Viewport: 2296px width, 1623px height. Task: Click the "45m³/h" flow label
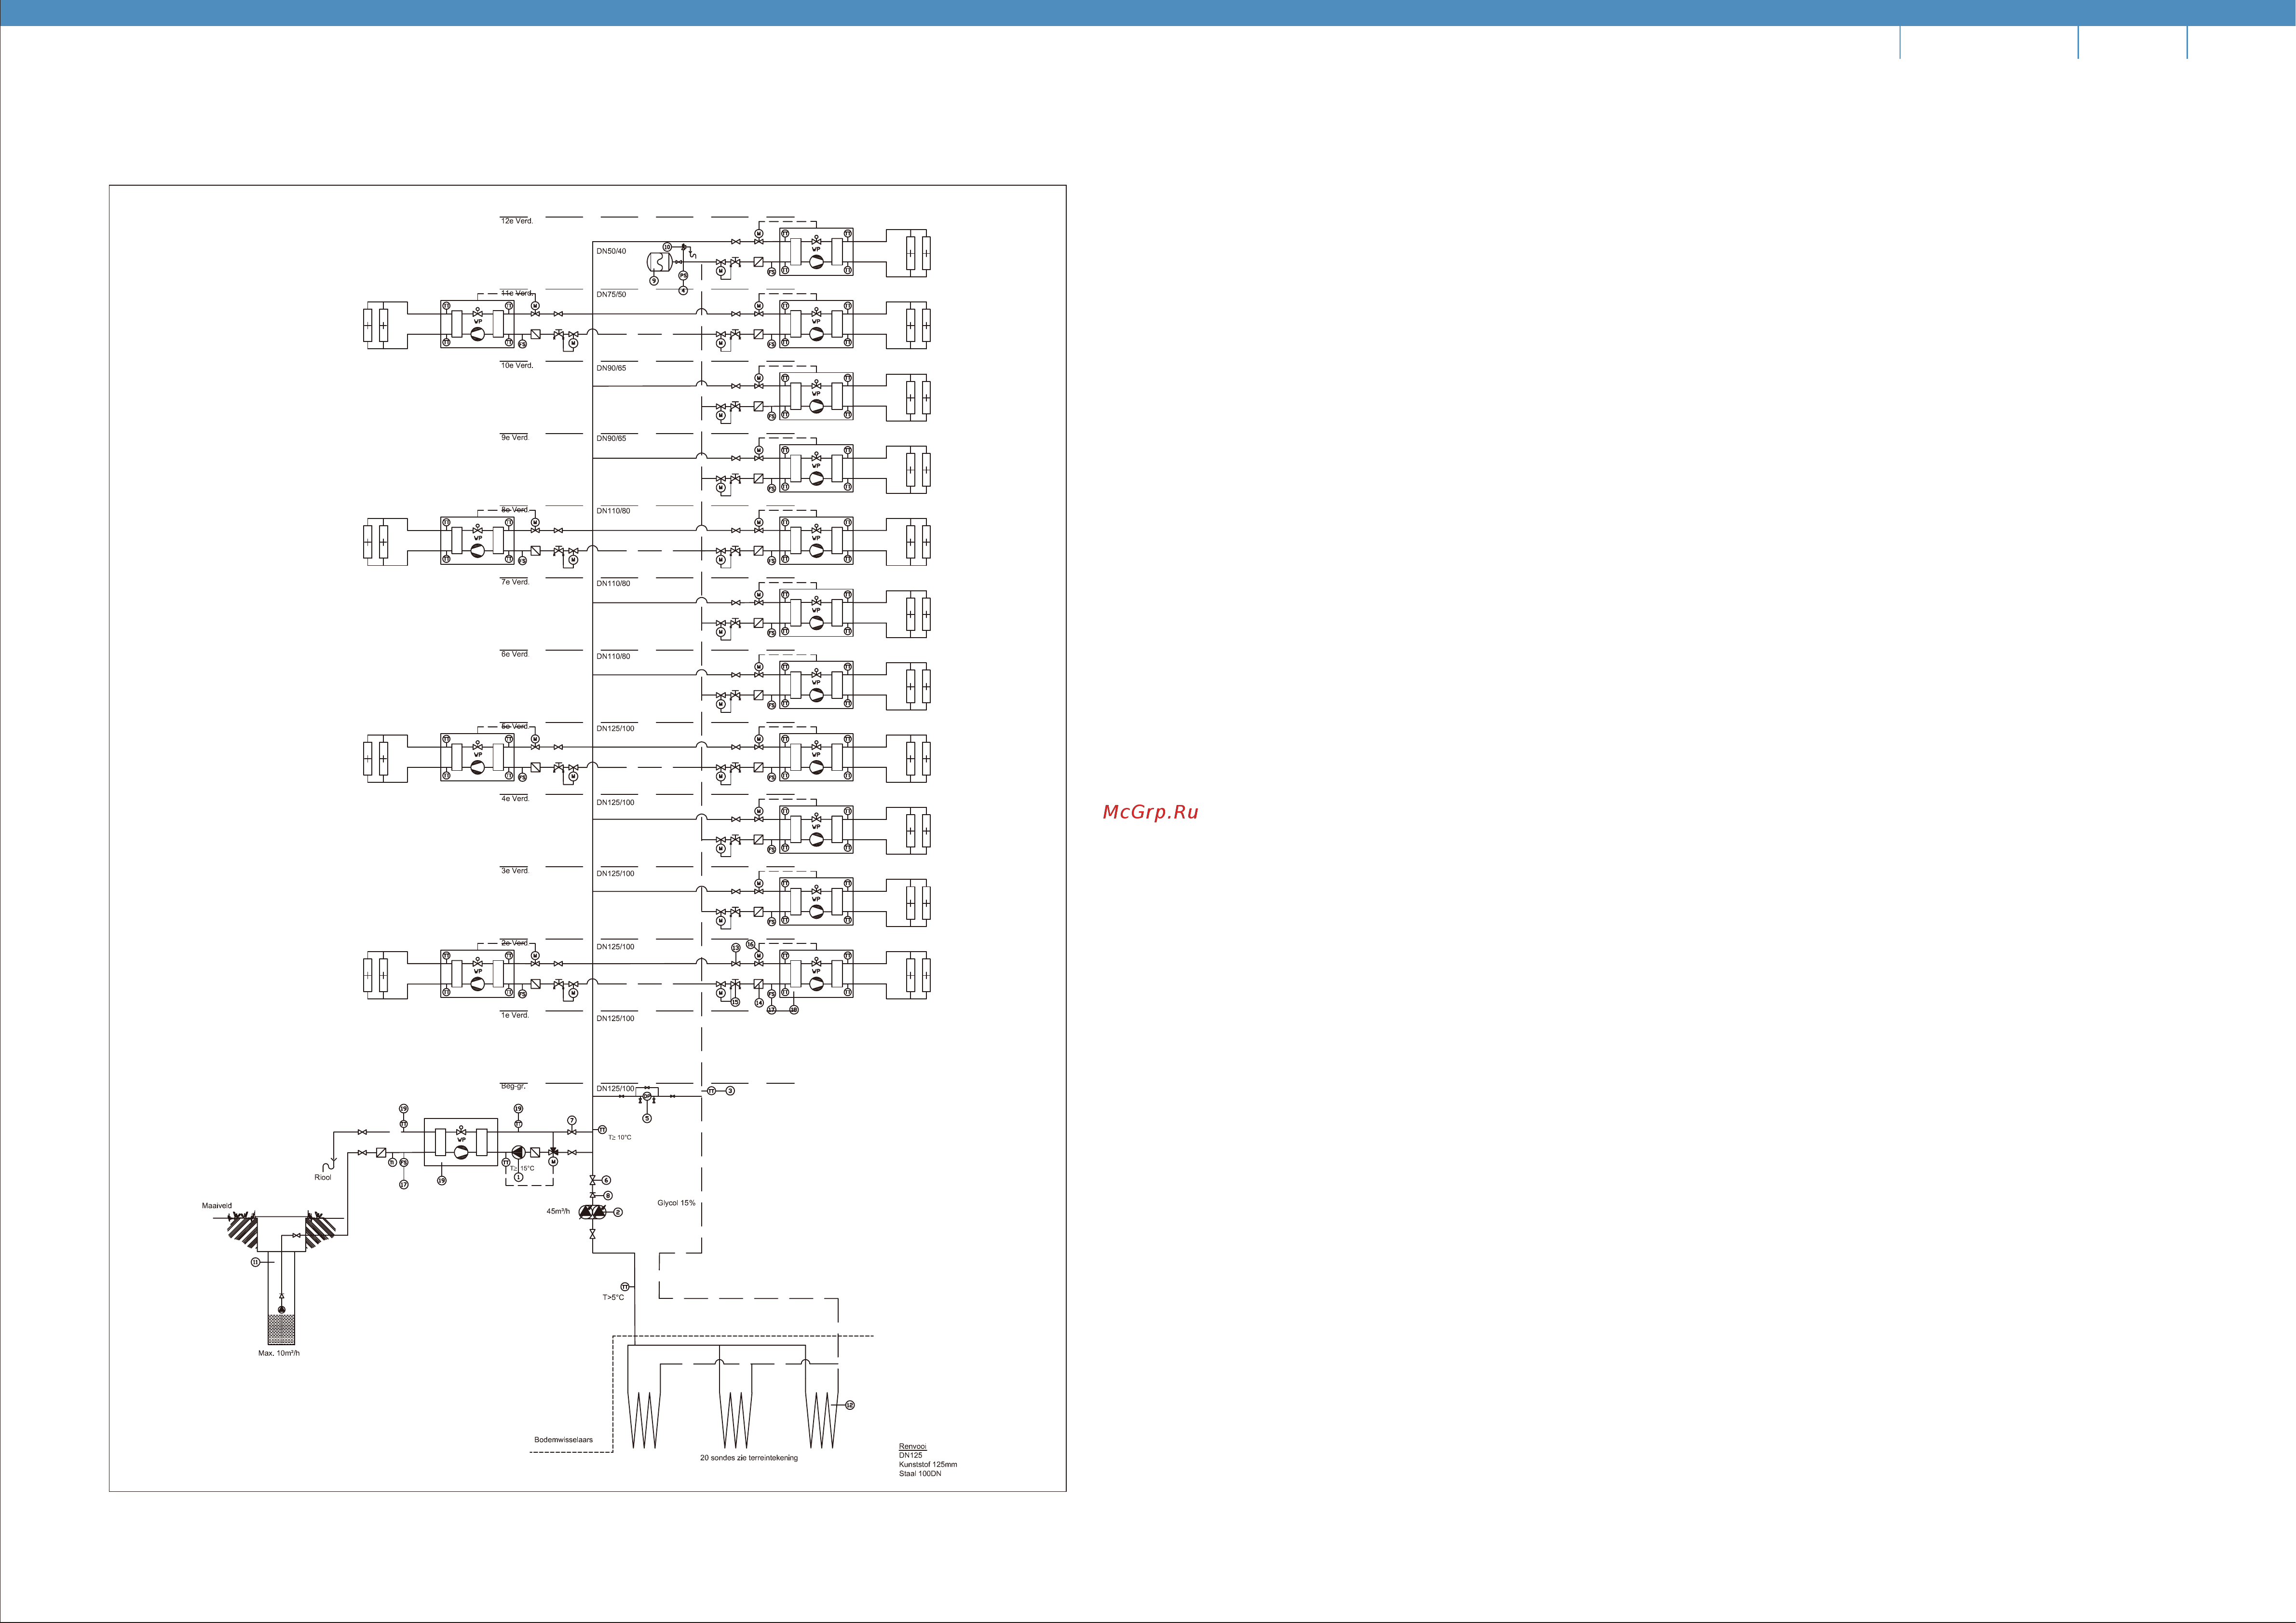tap(558, 1211)
